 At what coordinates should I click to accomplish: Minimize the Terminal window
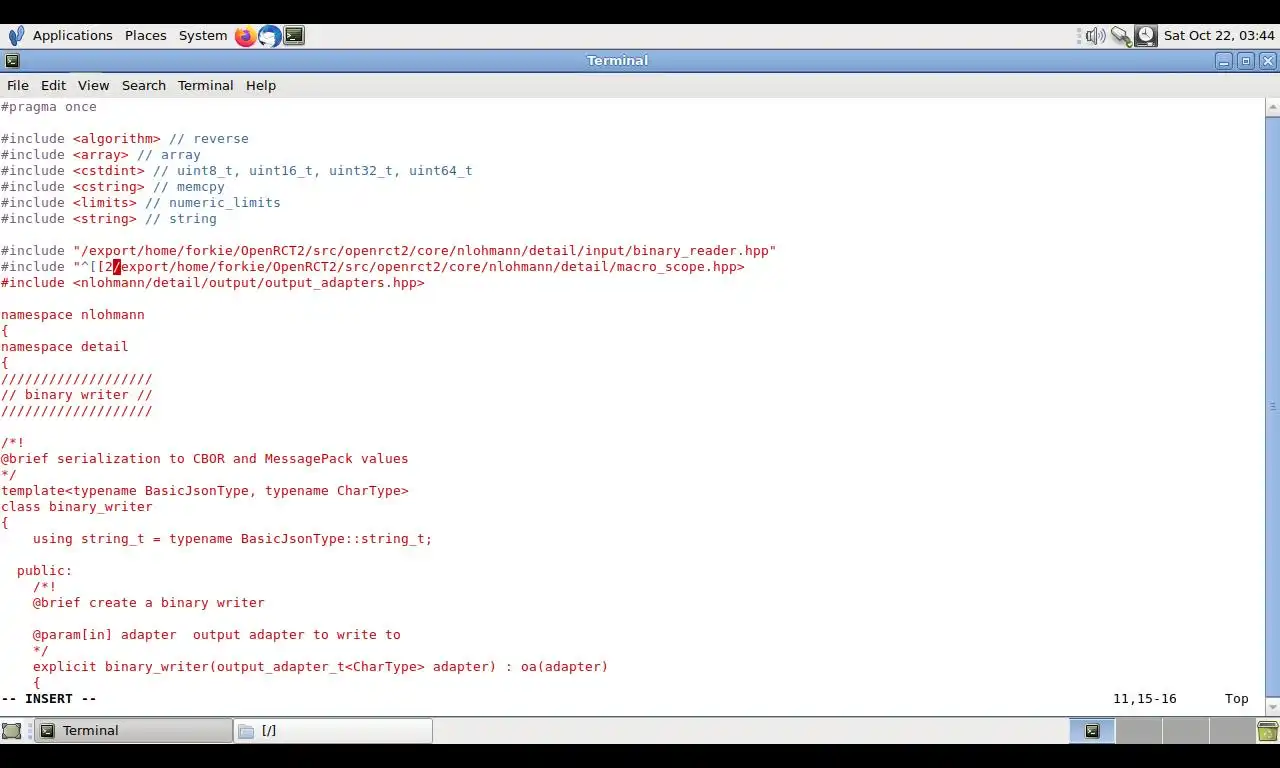pyautogui.click(x=1225, y=61)
